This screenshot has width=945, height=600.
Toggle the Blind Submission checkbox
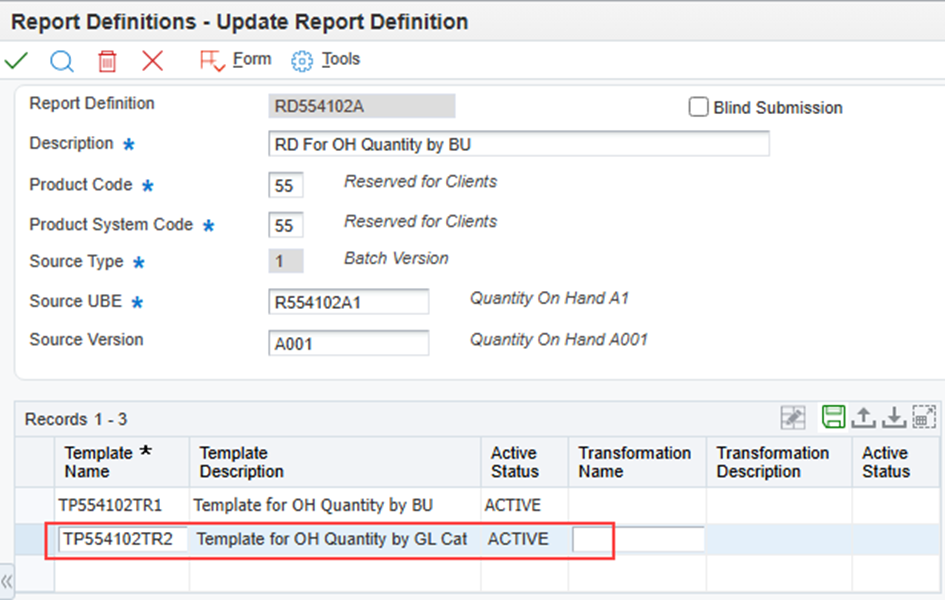click(699, 107)
